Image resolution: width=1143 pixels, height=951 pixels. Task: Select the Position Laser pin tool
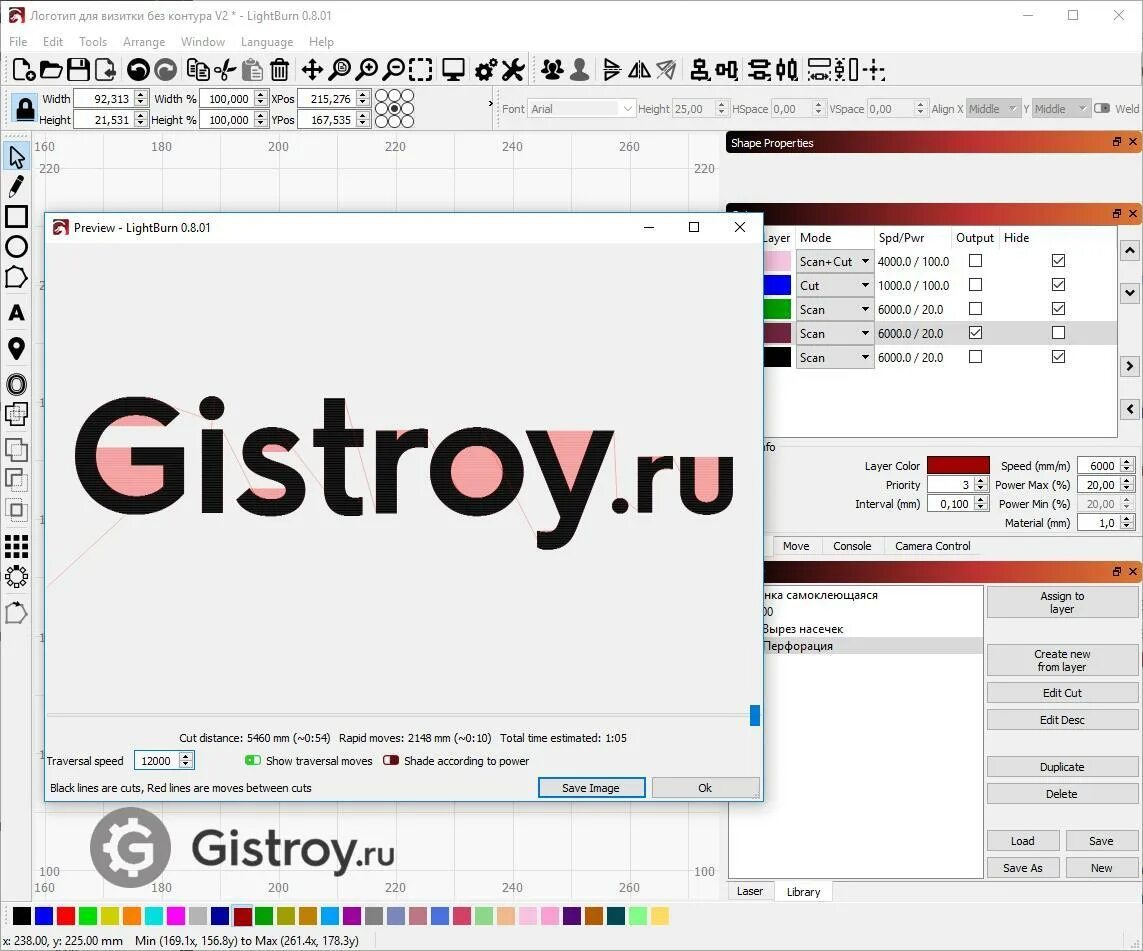[16, 349]
